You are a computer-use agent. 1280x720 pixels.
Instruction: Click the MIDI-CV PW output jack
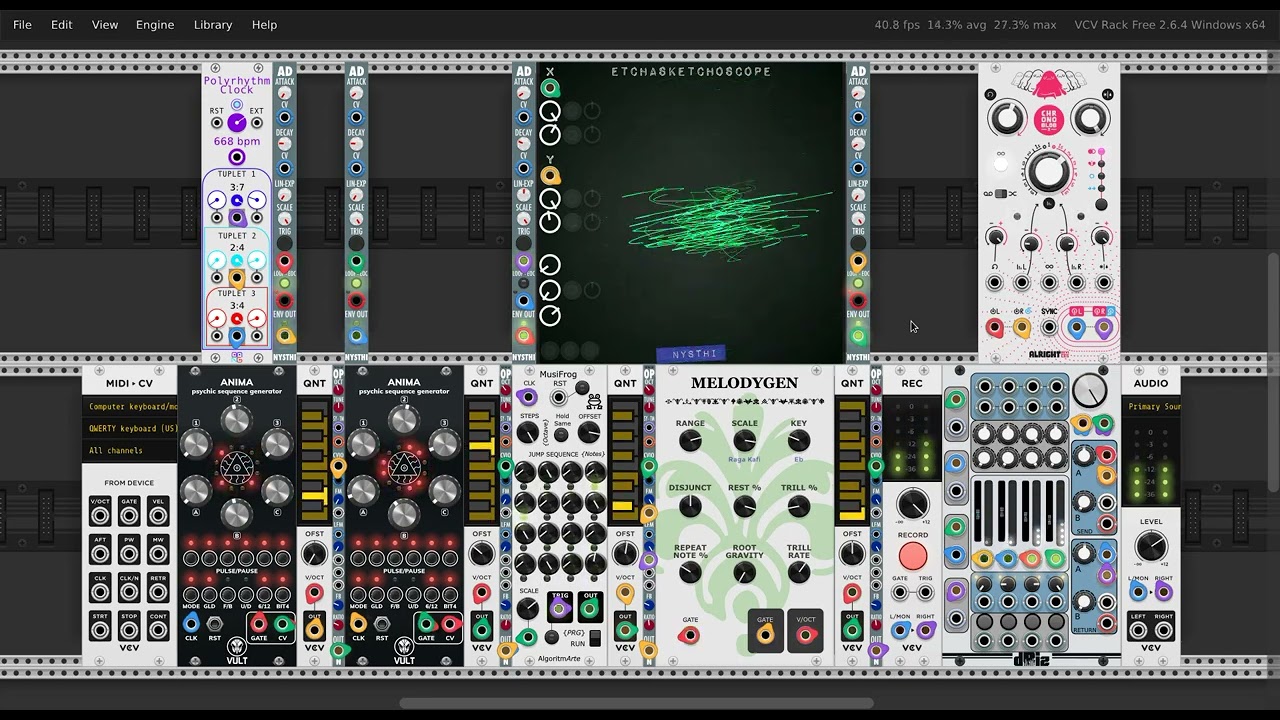click(x=129, y=555)
